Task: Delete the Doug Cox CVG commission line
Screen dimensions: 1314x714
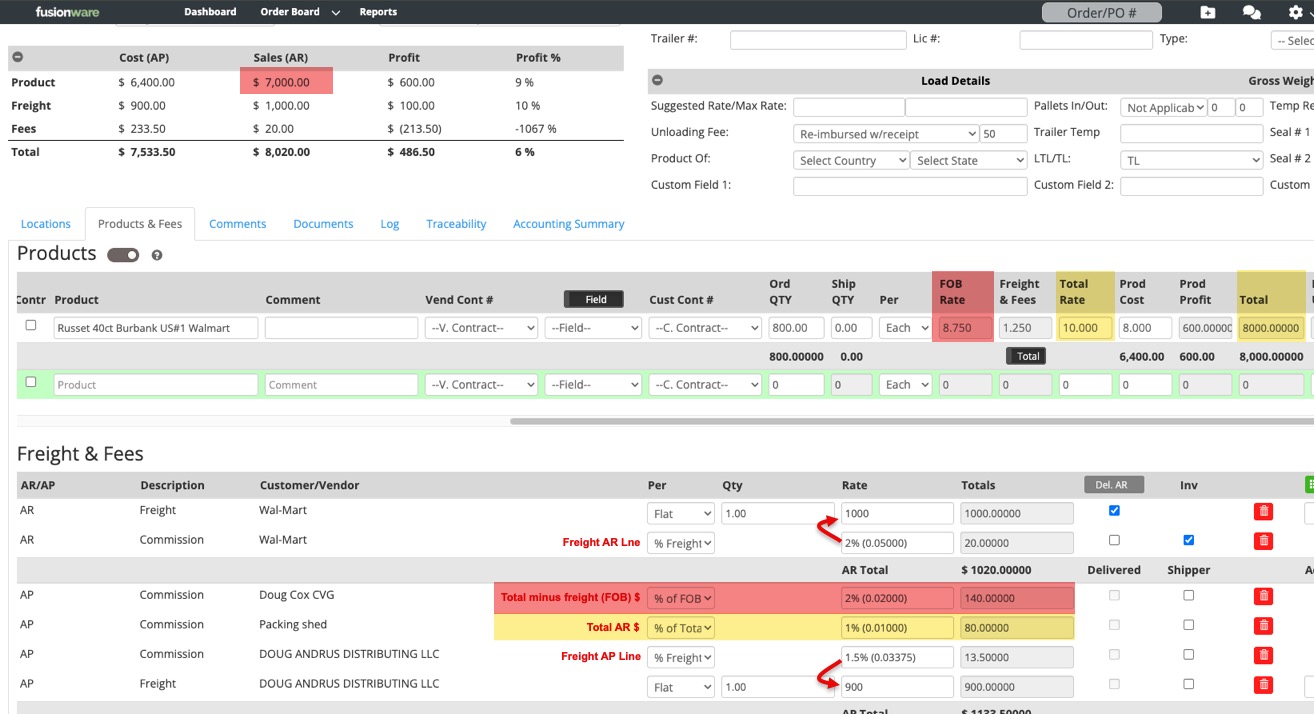Action: click(1263, 597)
